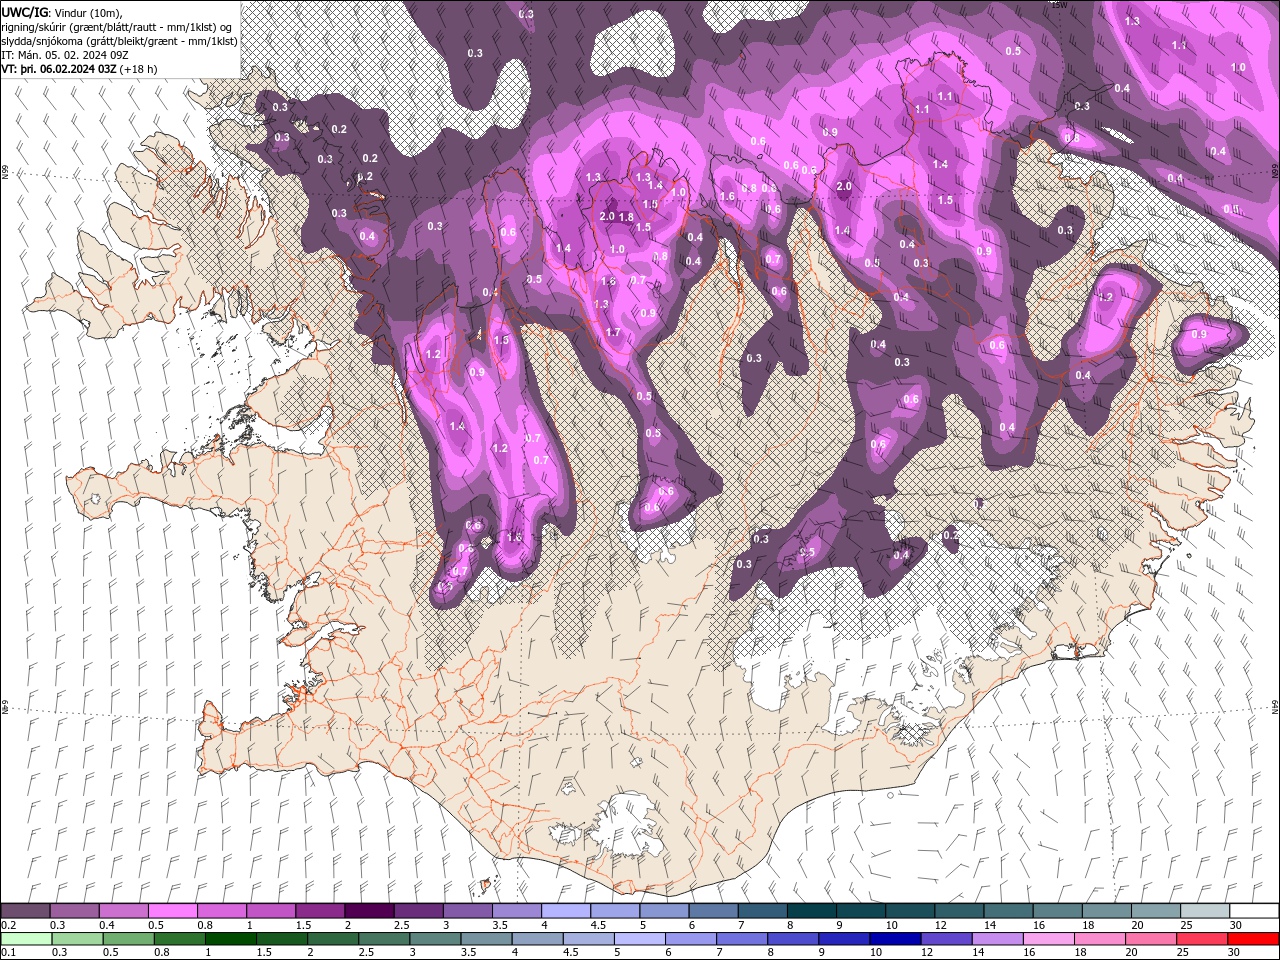The image size is (1280, 960).
Task: Click the deep blue lower swatch between 10 and 12
Action: click(x=896, y=939)
